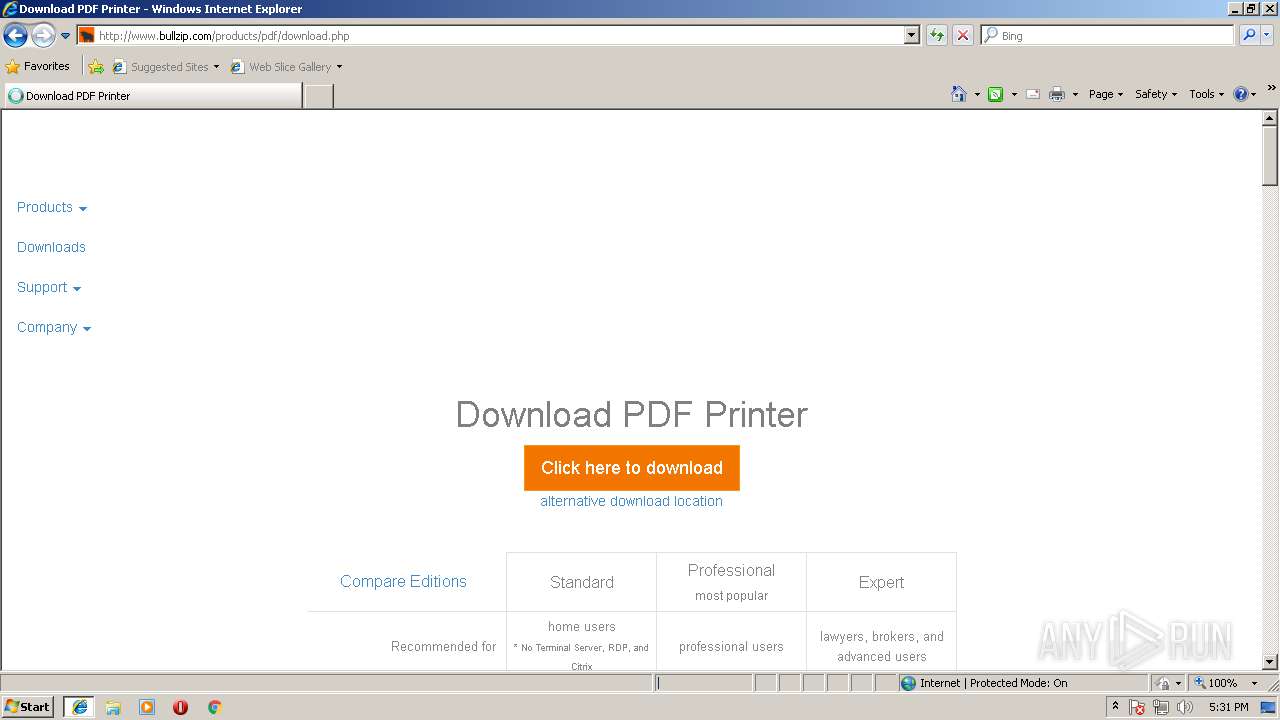Click the 5:31 PM system clock

point(1228,707)
